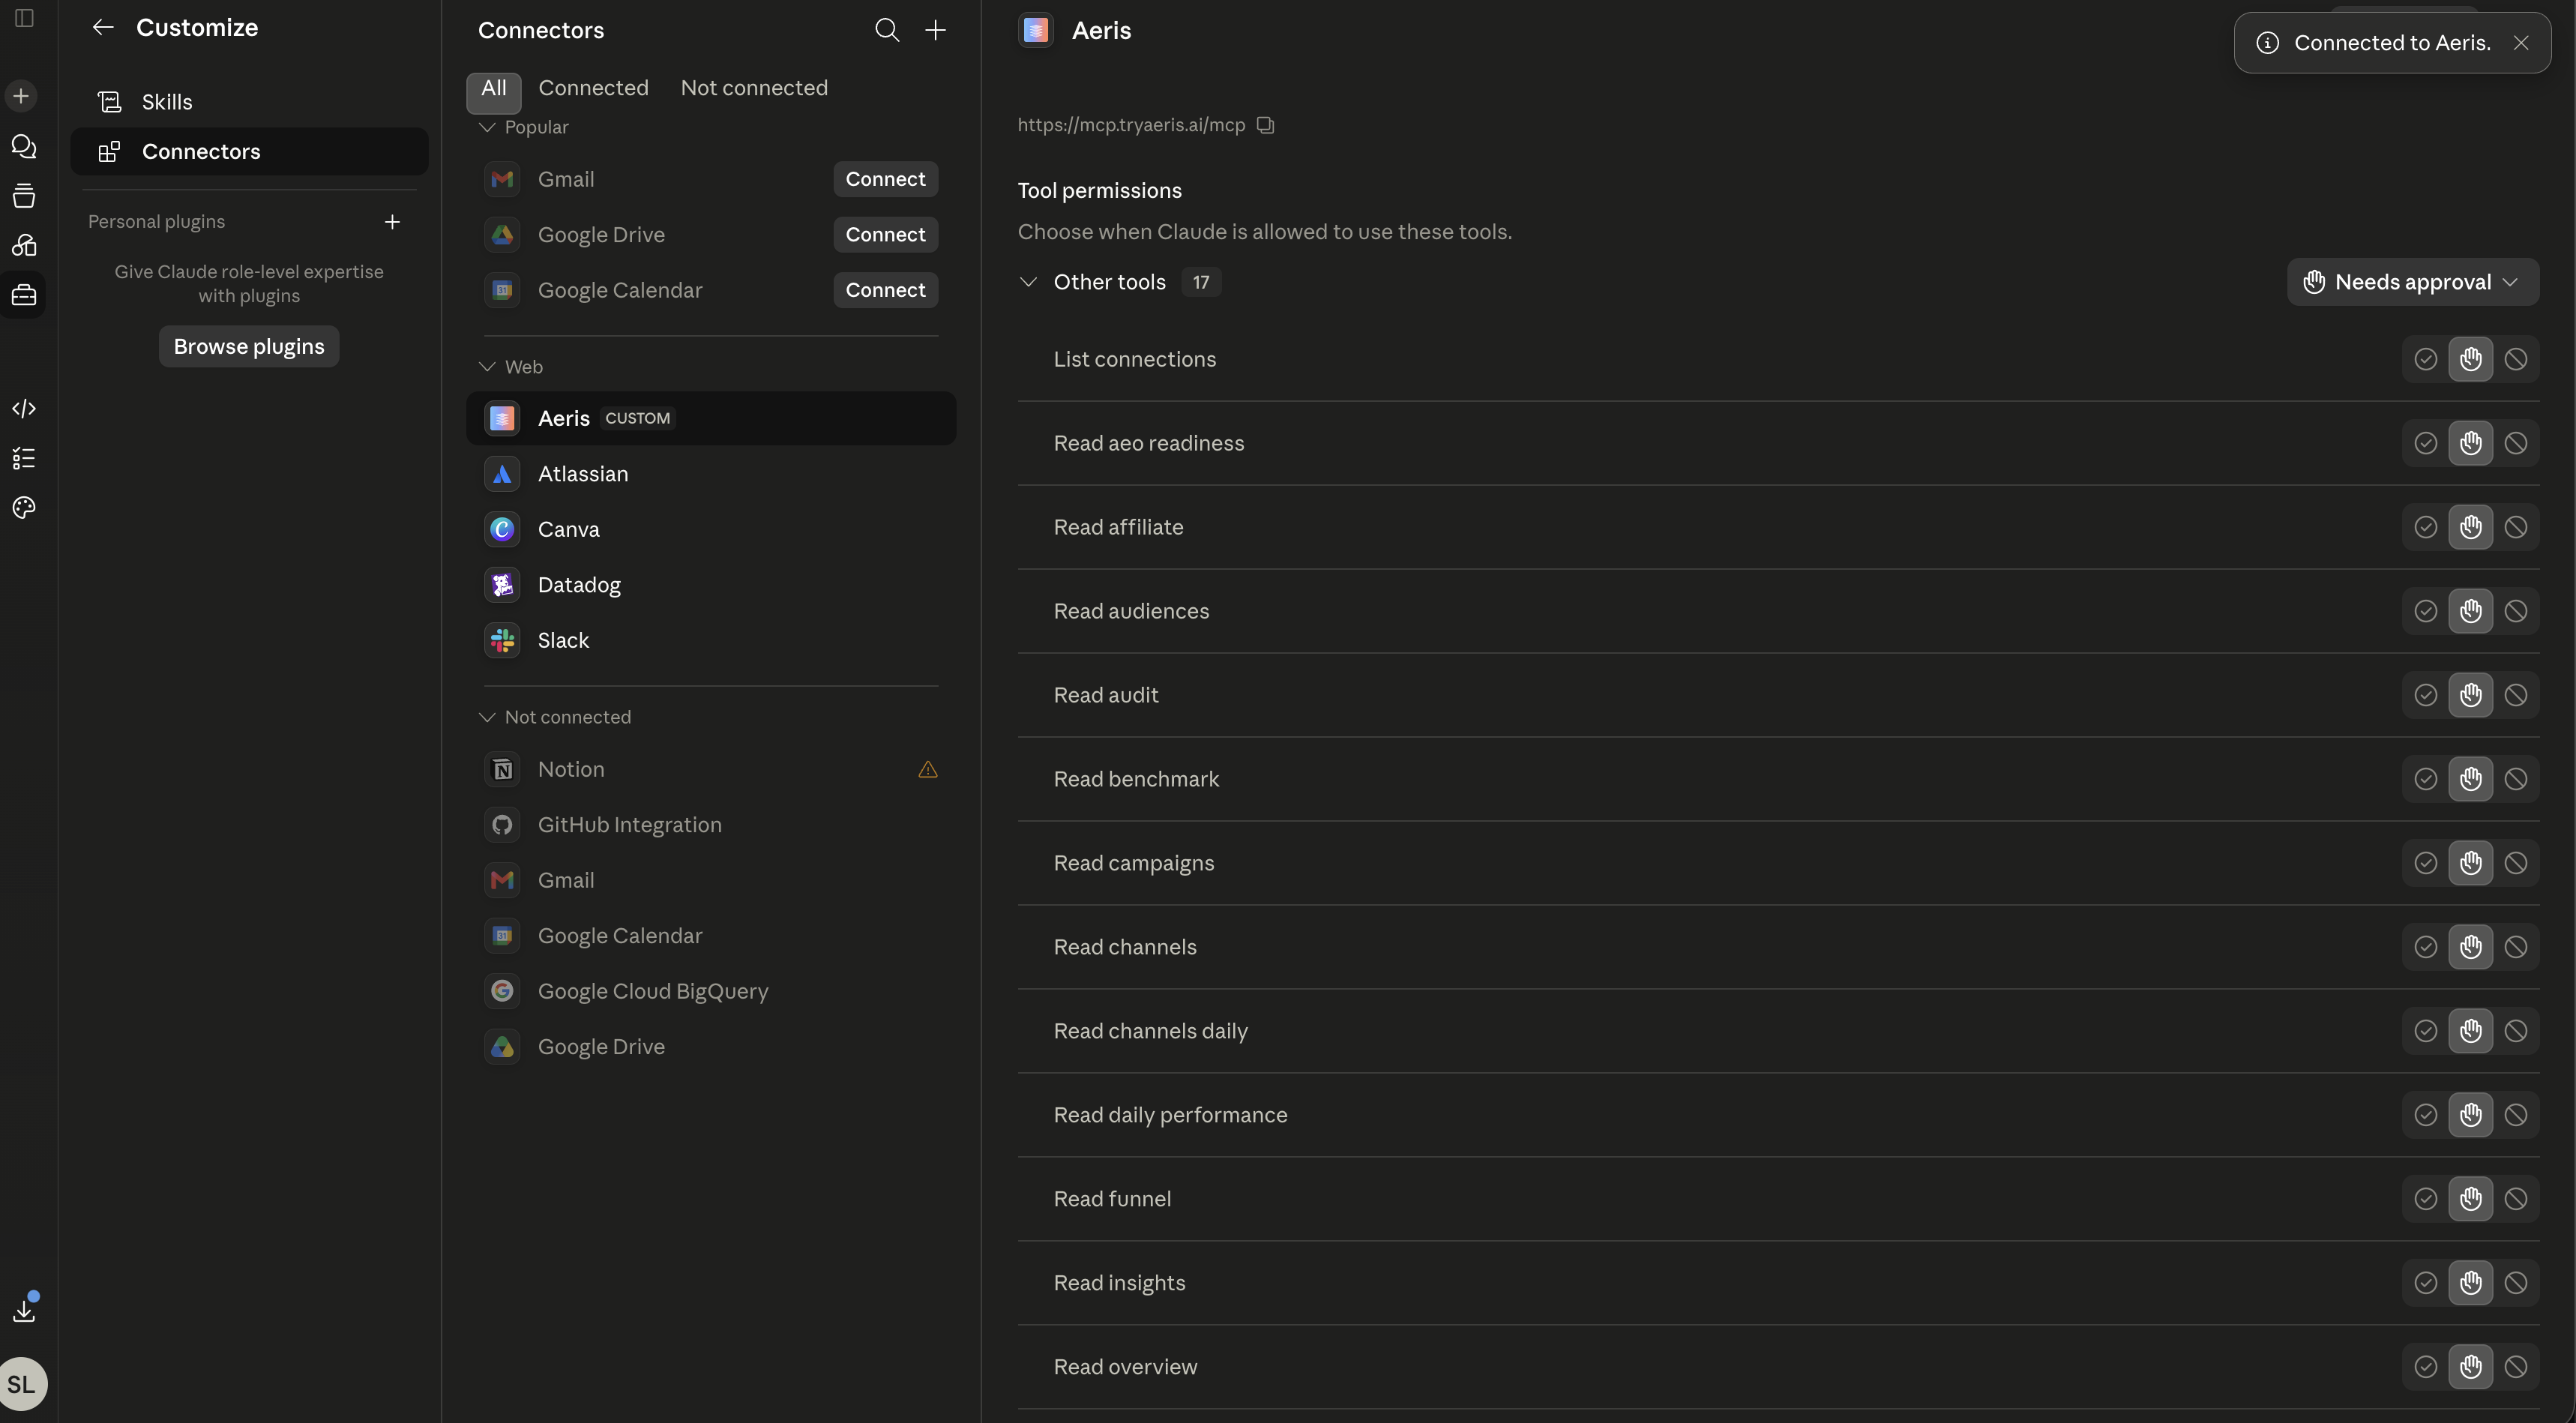Select the Canva connector
Screen dimensions: 2576x1423
click(711, 530)
